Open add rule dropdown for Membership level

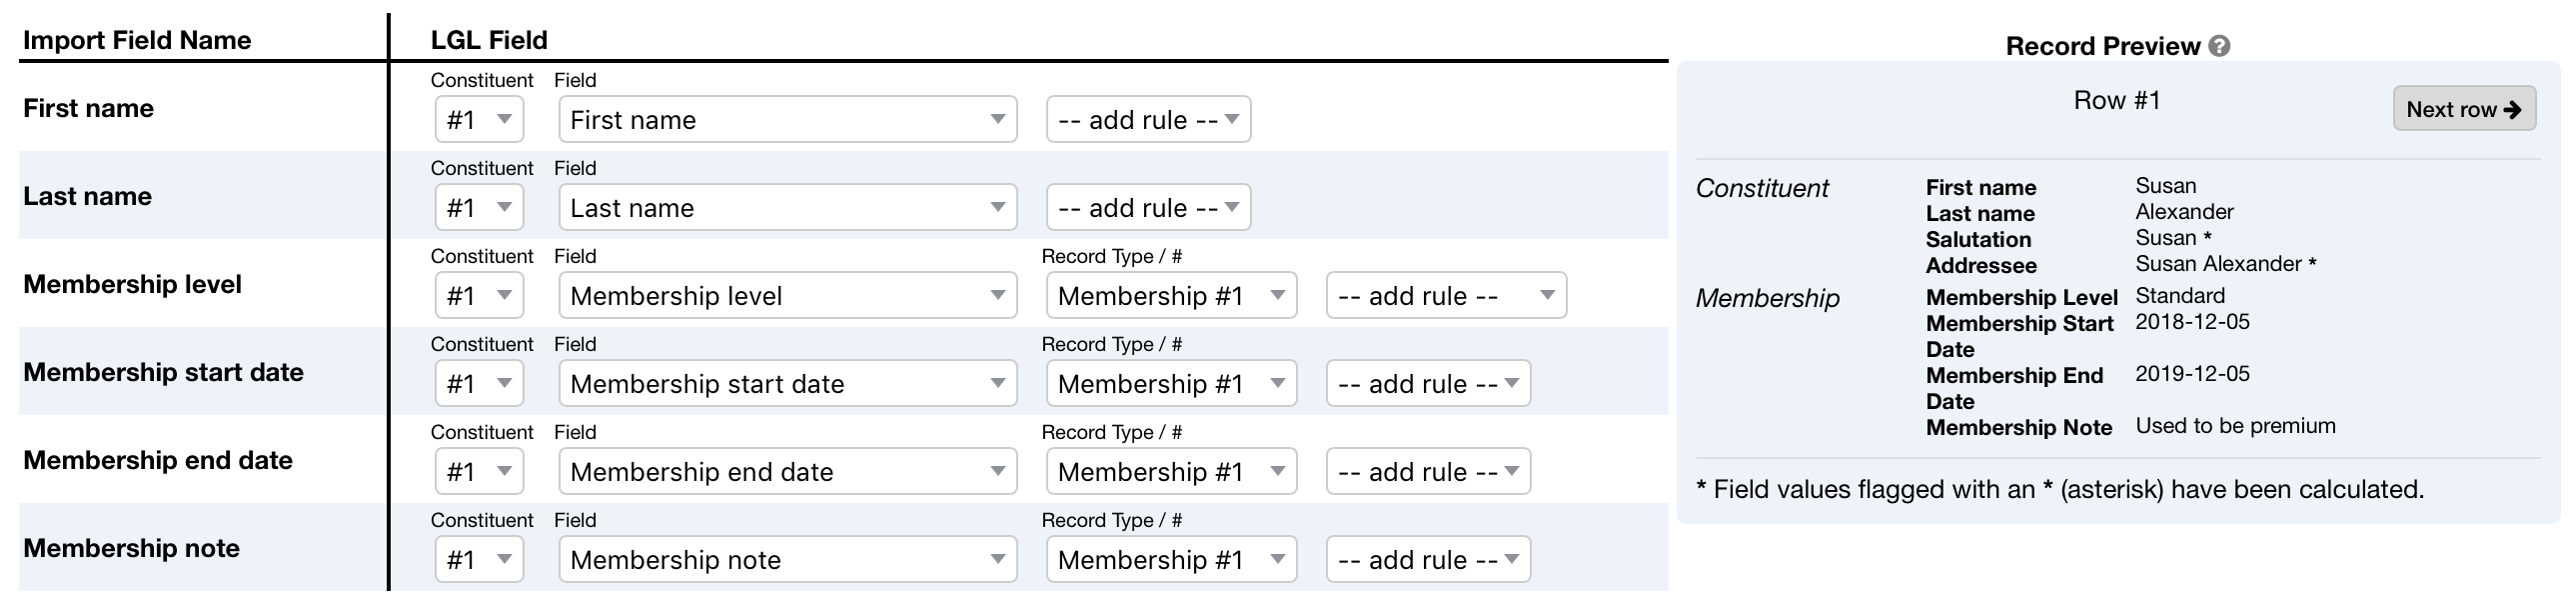(x=1445, y=296)
